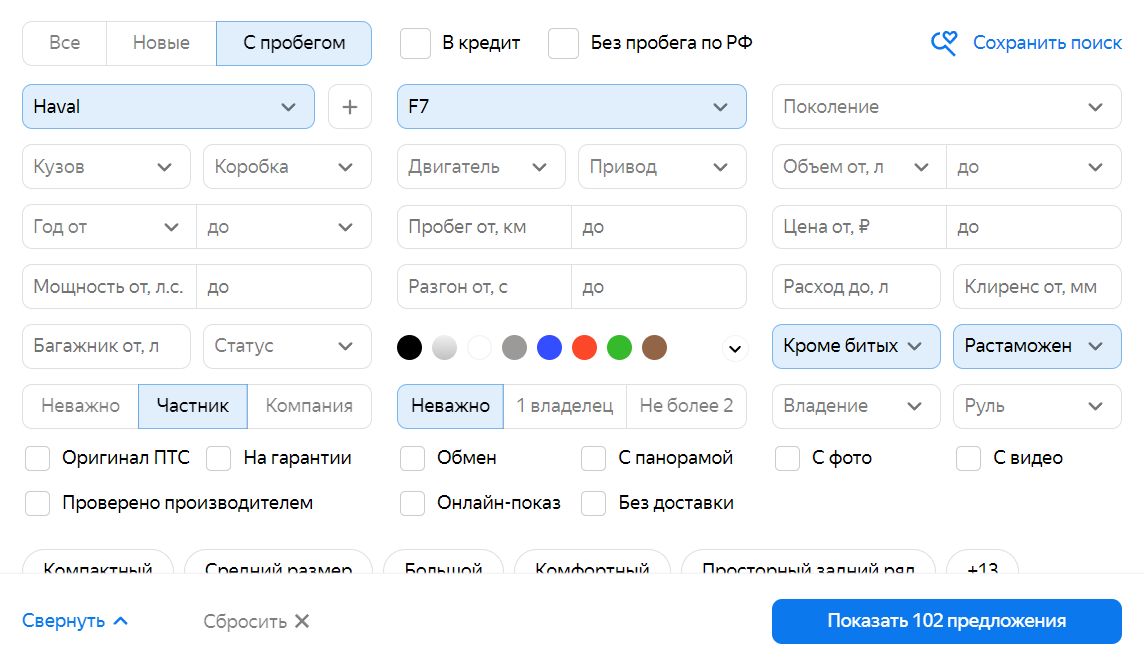Enable Оригинал ПТС checkbox
The width and height of the screenshot is (1144, 658).
[x=37, y=458]
